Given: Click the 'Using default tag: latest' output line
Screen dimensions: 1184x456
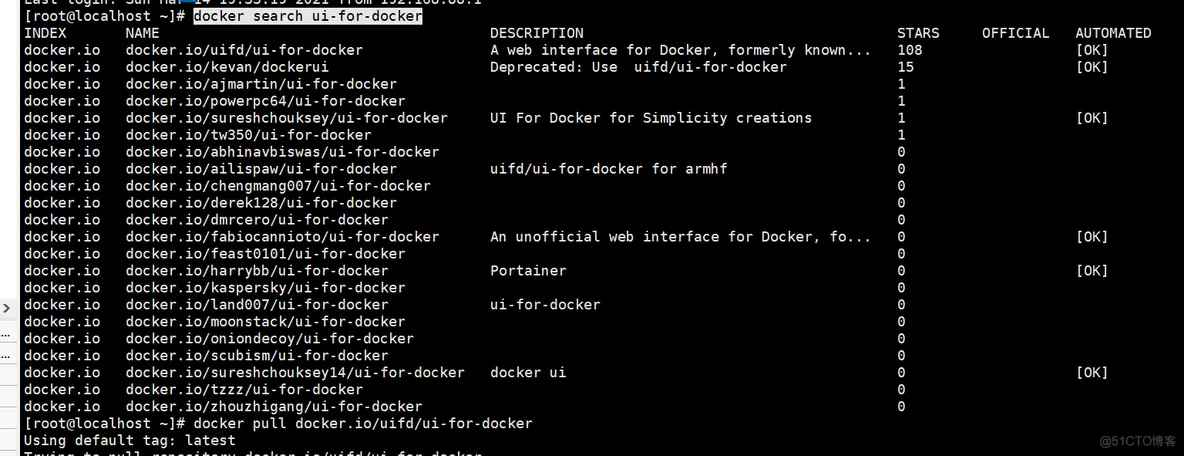Looking at the screenshot, I should (130, 440).
